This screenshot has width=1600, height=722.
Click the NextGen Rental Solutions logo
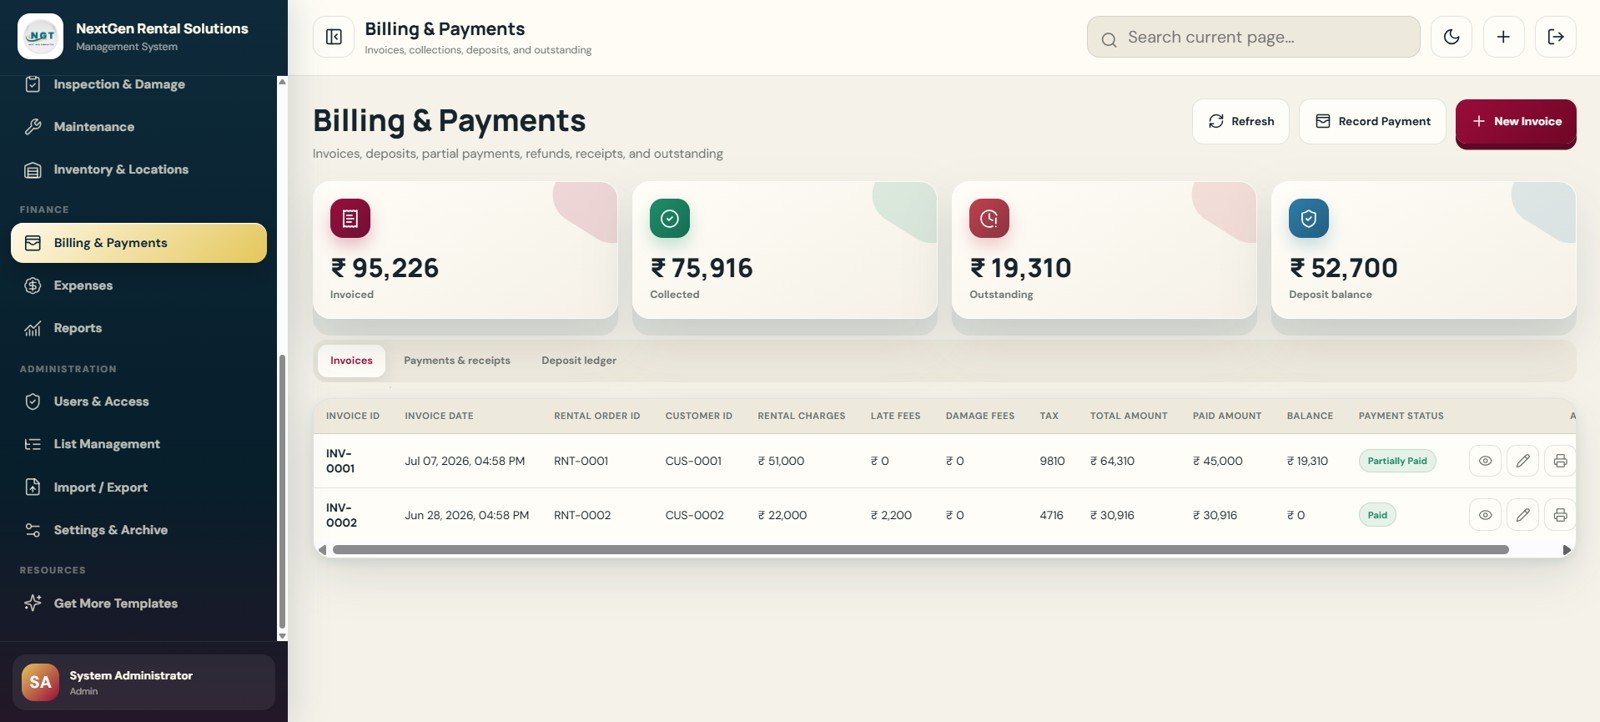pyautogui.click(x=40, y=36)
